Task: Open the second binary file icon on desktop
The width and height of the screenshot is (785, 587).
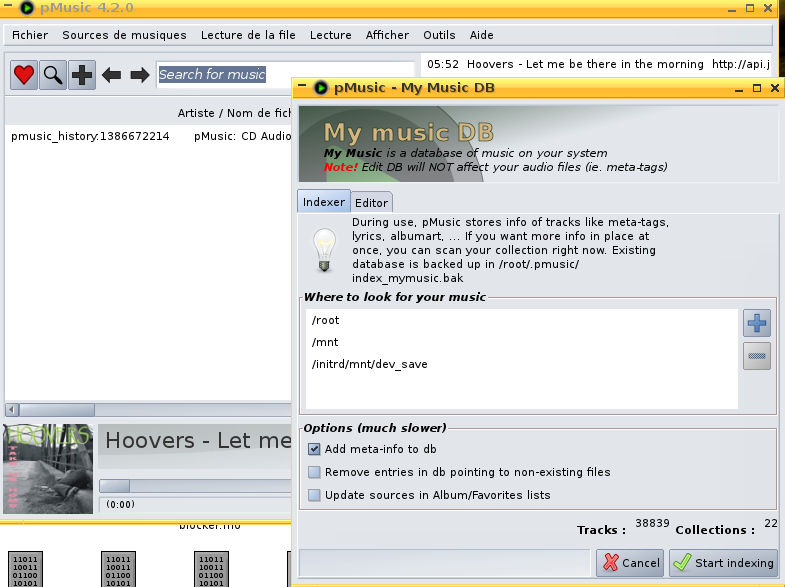Action: [x=118, y=569]
